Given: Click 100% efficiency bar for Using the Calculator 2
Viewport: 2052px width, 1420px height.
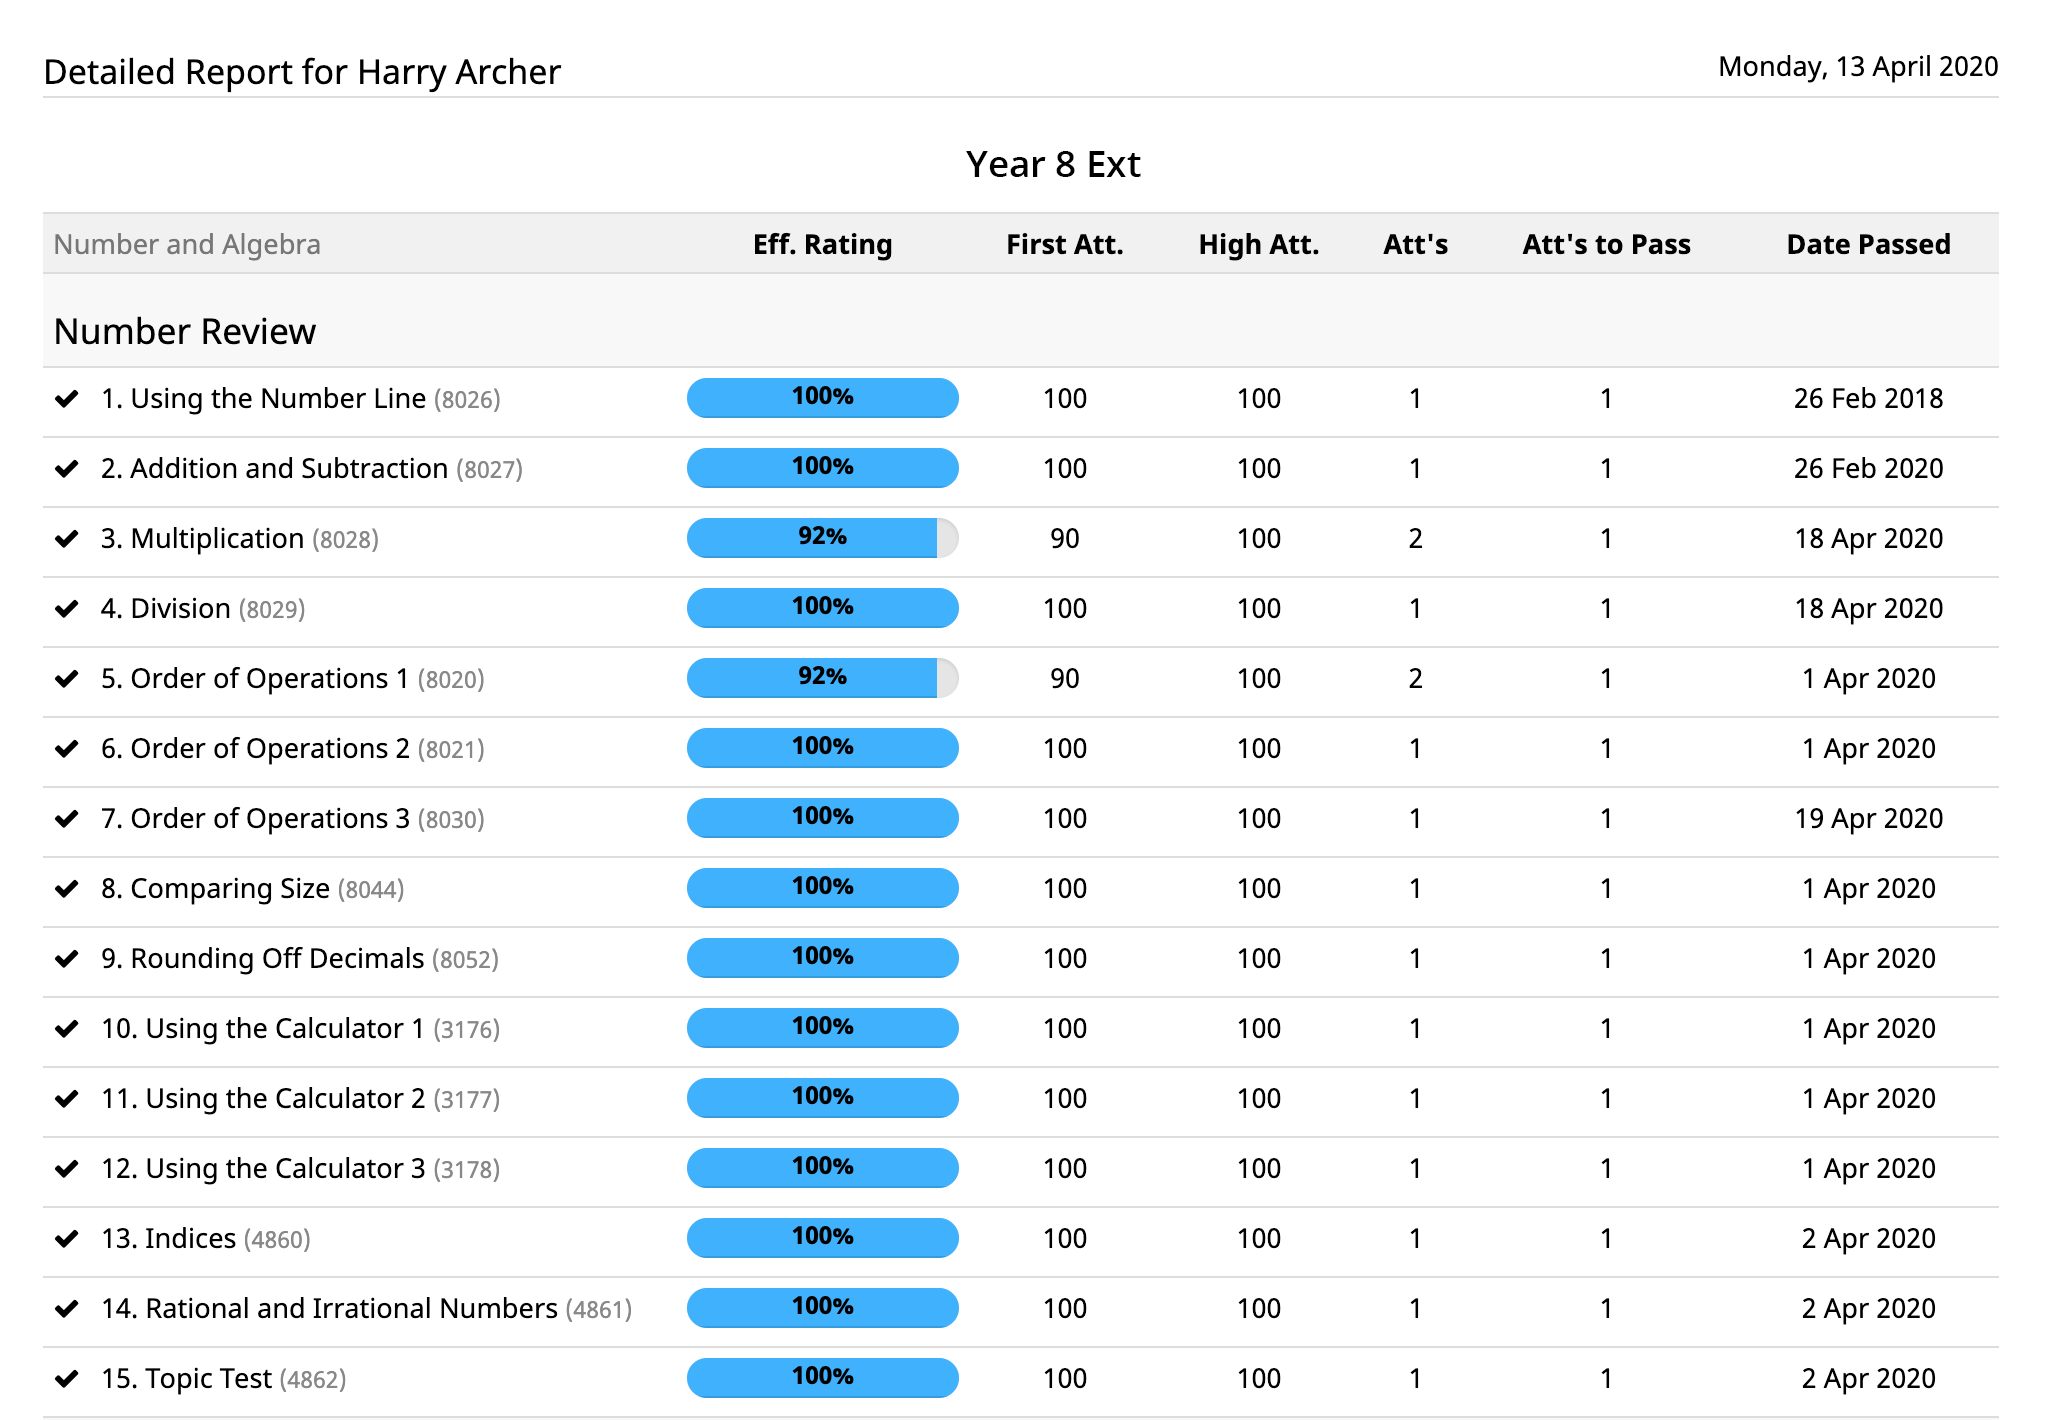Looking at the screenshot, I should [x=822, y=1098].
